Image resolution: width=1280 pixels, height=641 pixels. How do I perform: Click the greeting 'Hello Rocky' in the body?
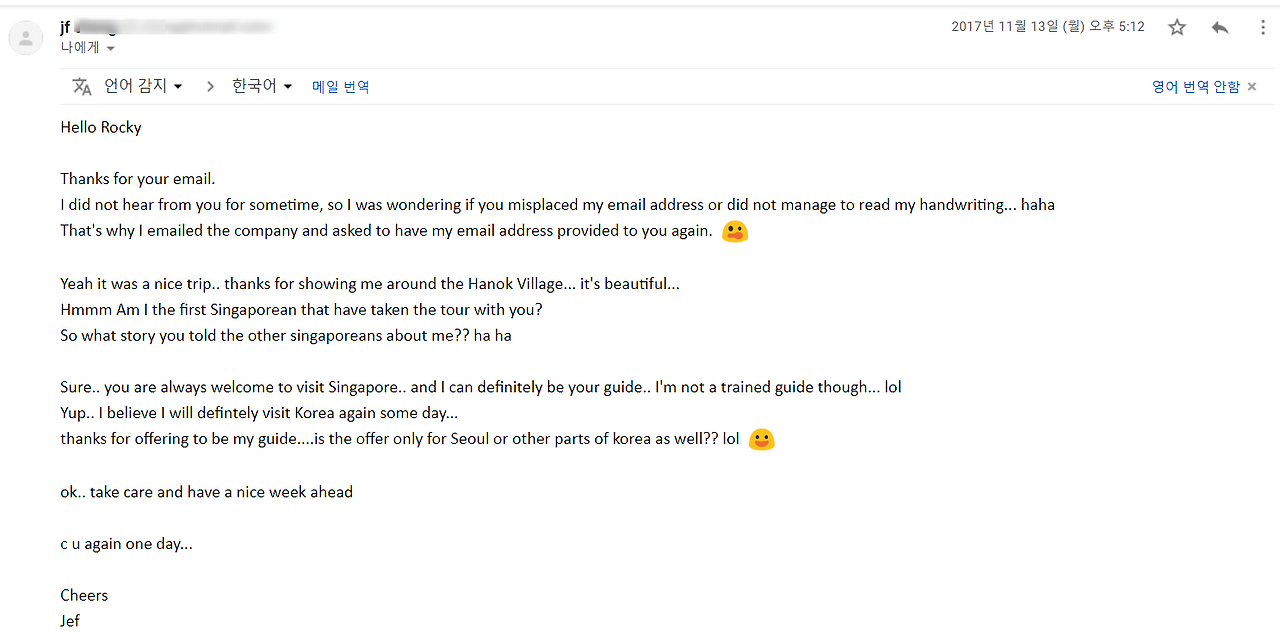coord(100,127)
